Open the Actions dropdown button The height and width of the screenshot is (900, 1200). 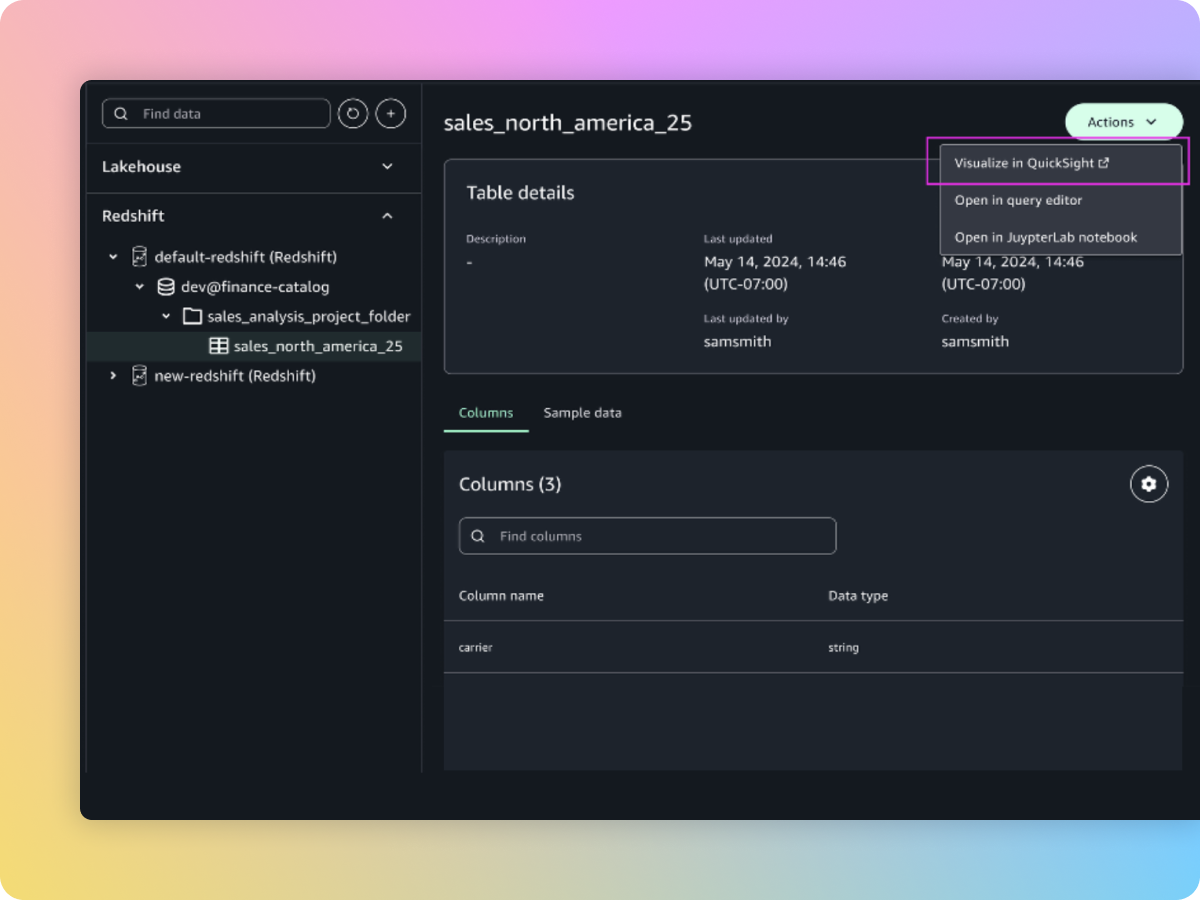(1123, 122)
